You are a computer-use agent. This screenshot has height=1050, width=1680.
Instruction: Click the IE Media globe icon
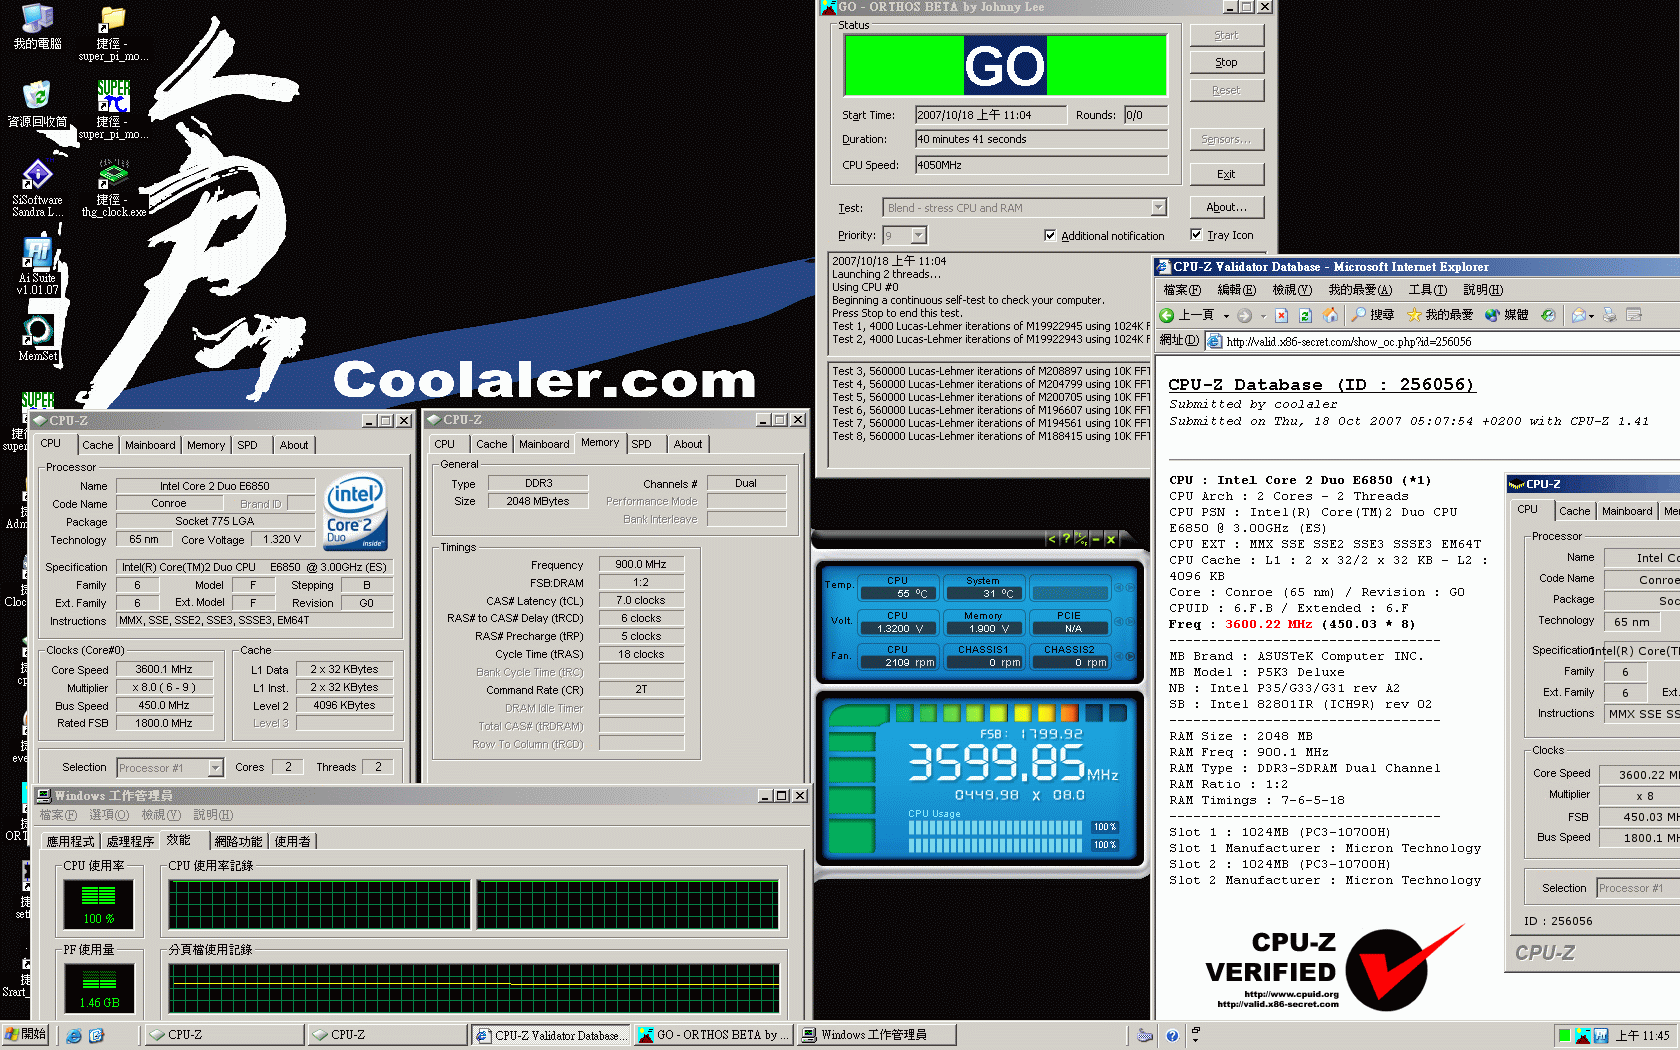1493,315
